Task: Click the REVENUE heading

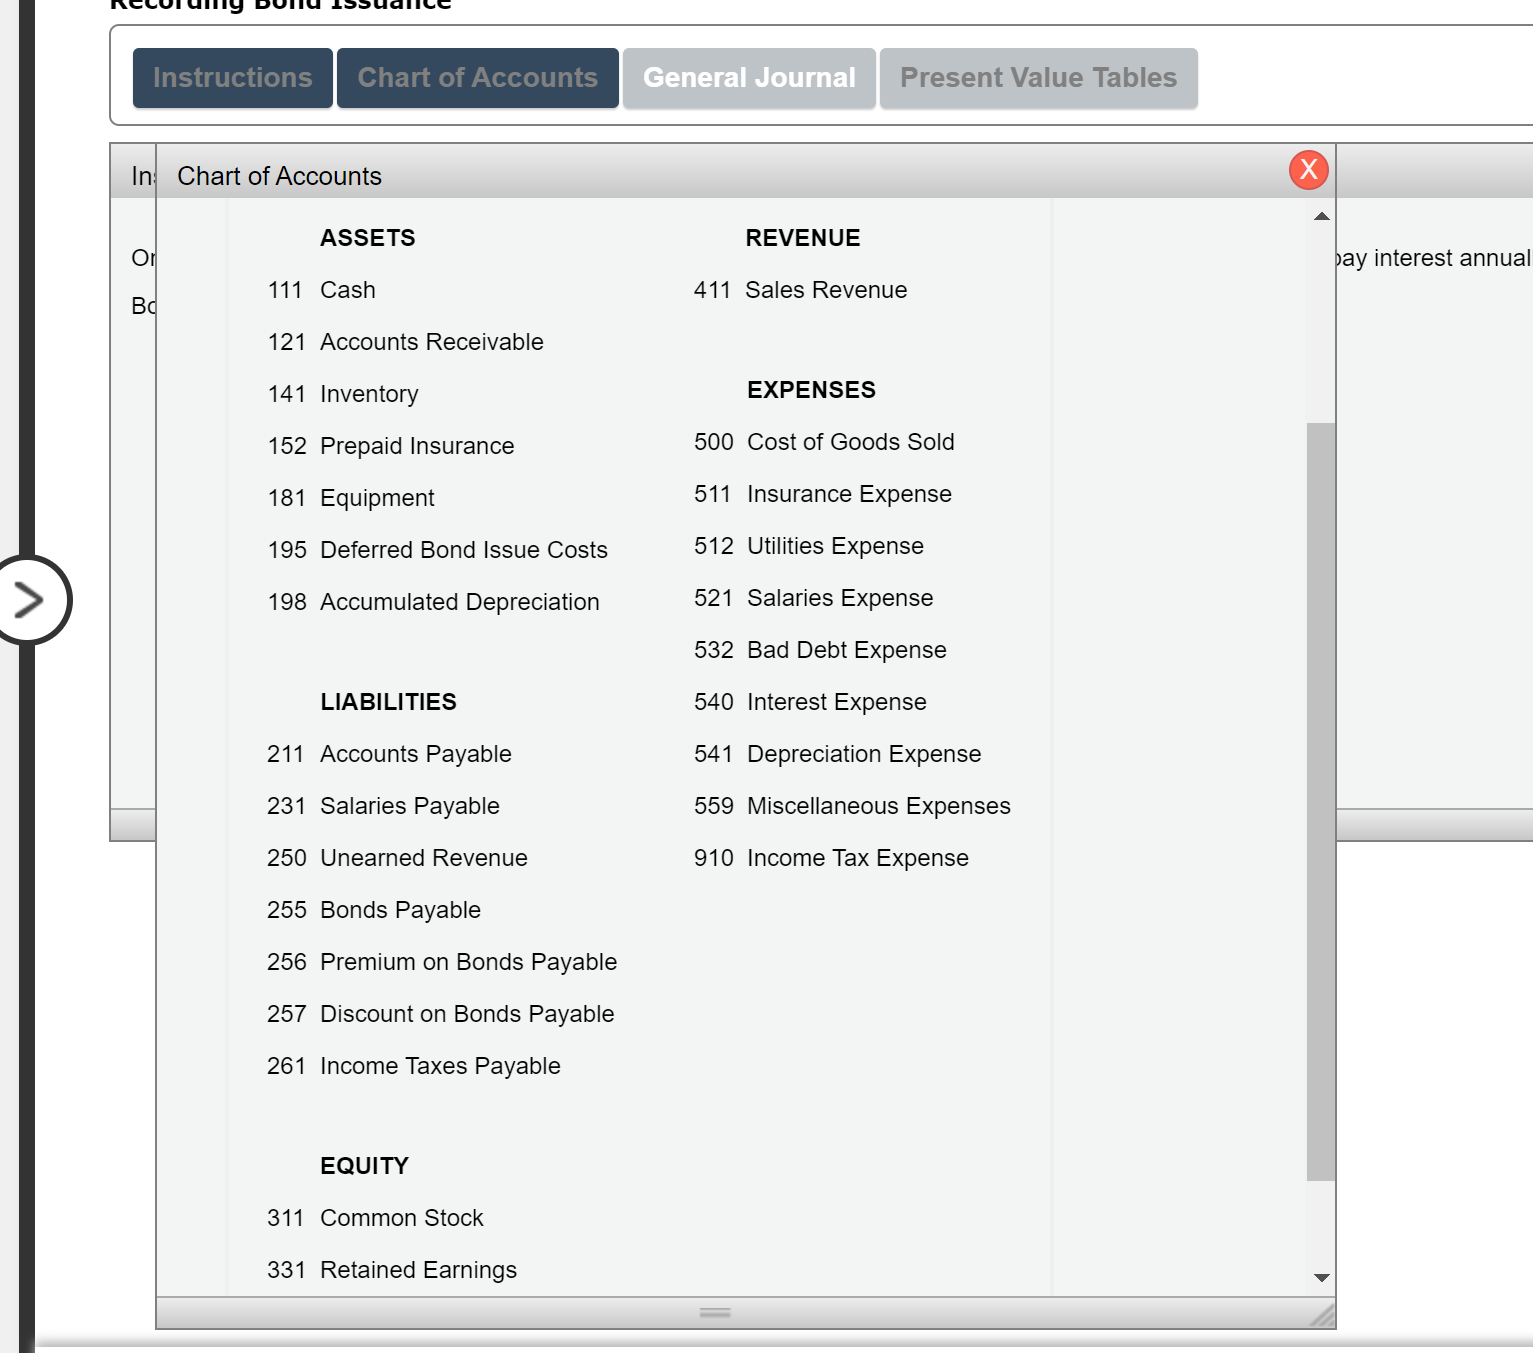Action: [803, 238]
